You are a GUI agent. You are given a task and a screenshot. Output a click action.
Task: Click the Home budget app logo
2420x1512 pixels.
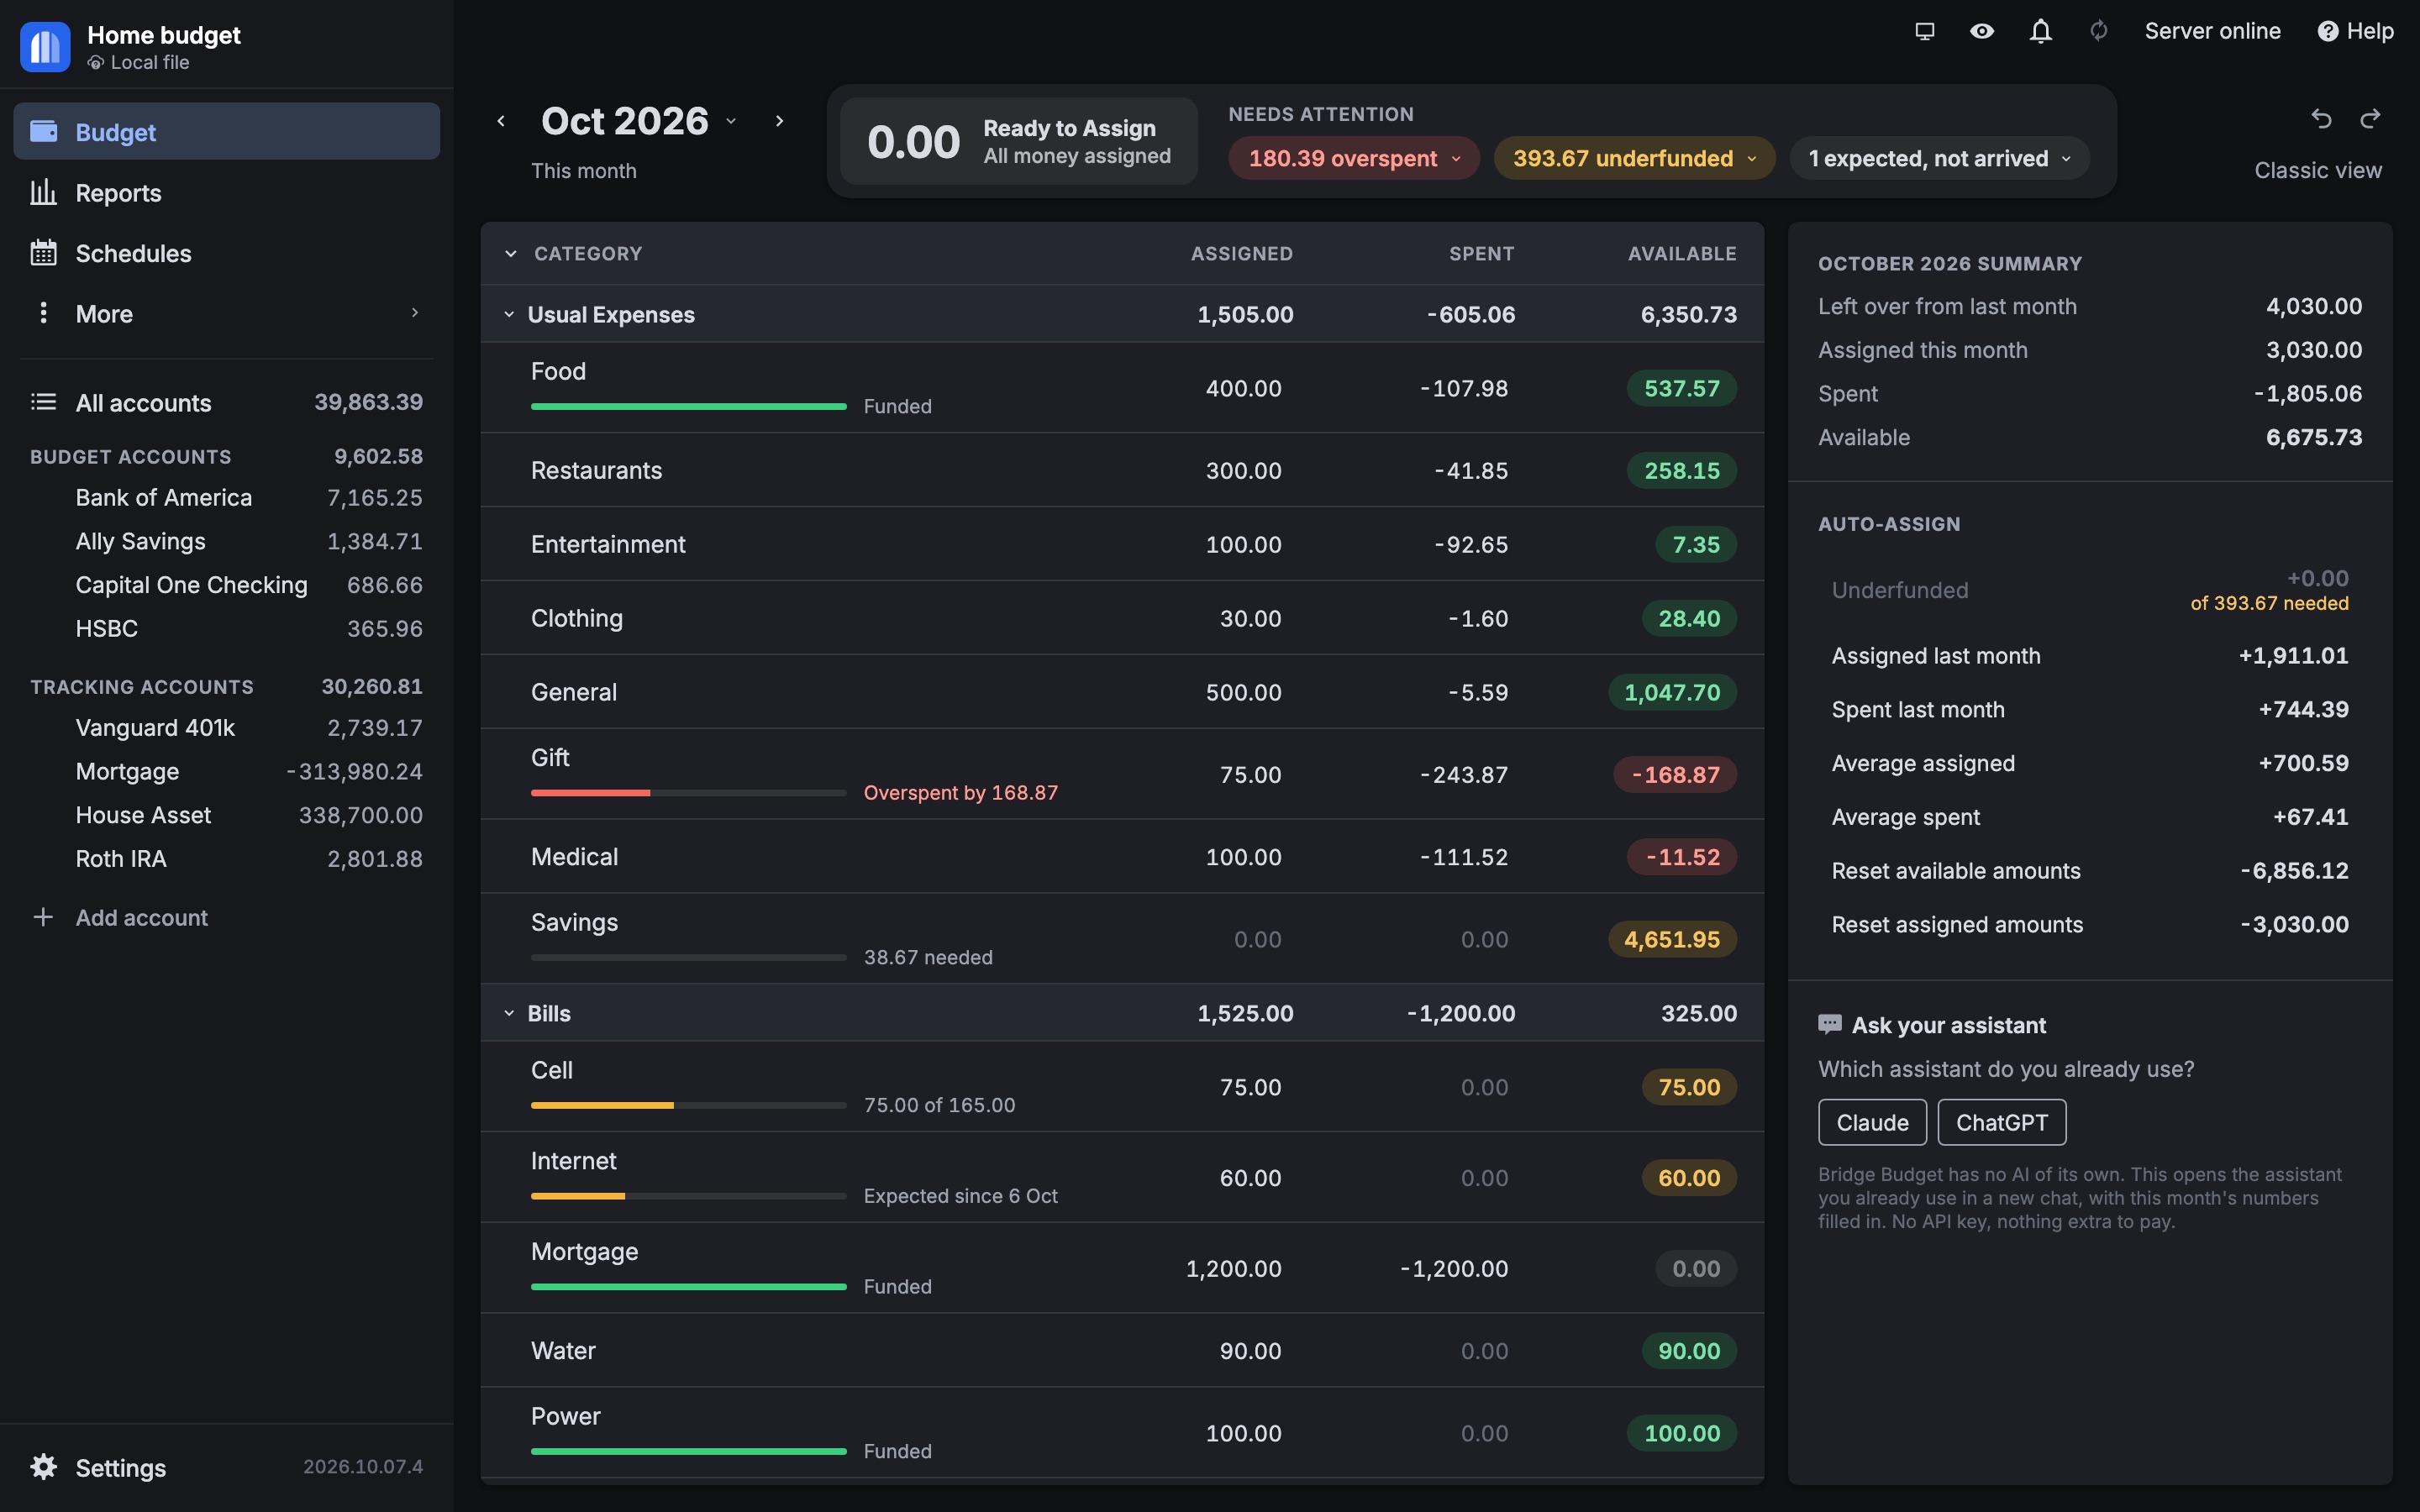(x=45, y=46)
